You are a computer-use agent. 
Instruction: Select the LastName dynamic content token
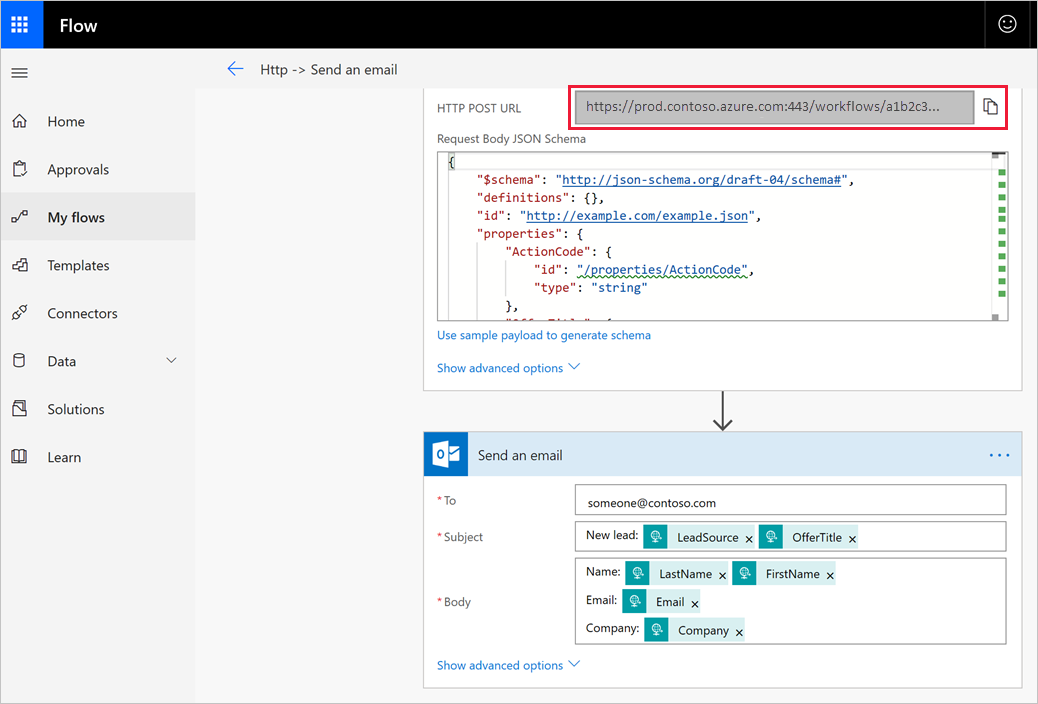[x=677, y=574]
